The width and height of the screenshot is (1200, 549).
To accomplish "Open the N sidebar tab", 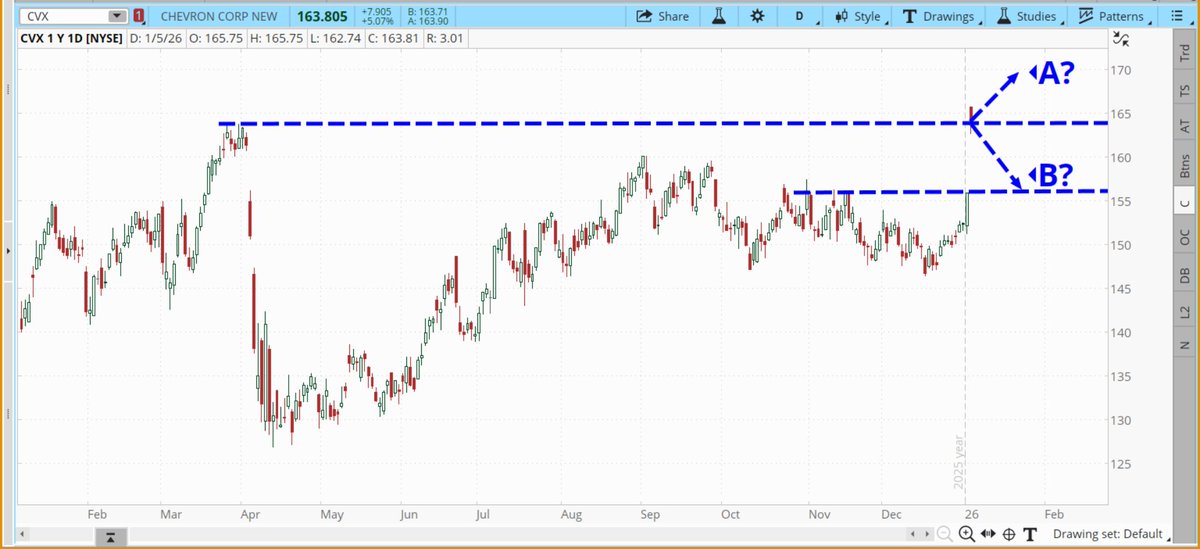I will [x=1184, y=345].
